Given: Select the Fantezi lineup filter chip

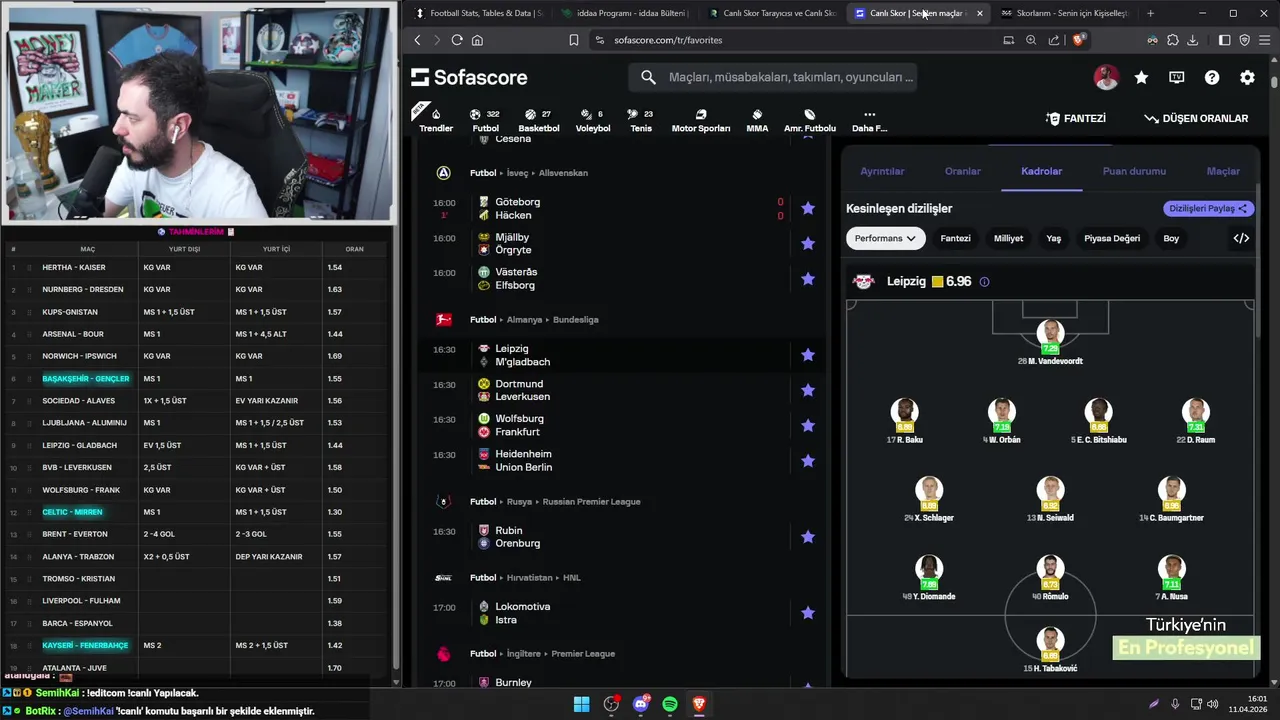Looking at the screenshot, I should [x=955, y=238].
